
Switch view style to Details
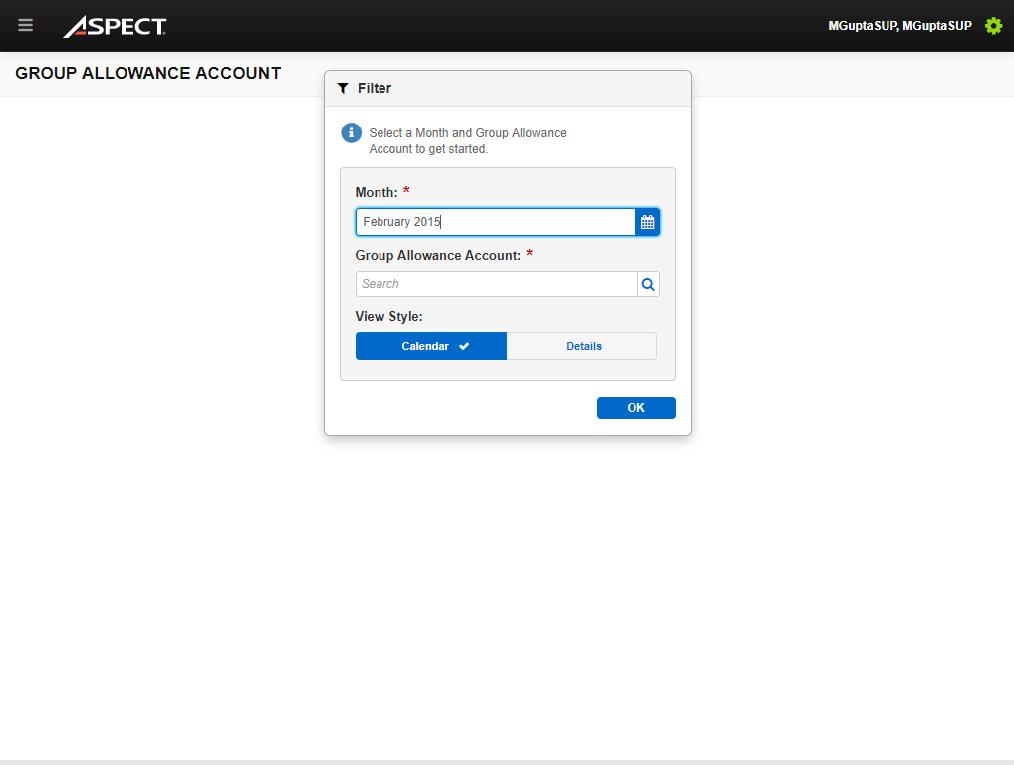pos(583,346)
